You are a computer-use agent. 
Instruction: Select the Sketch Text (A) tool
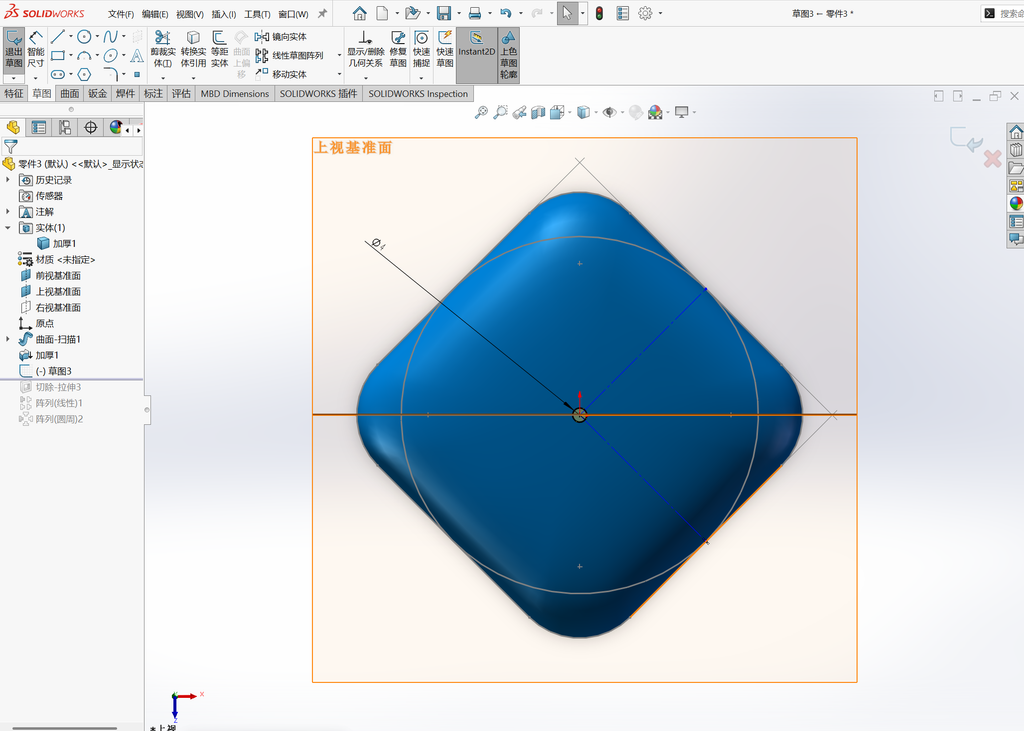point(137,56)
